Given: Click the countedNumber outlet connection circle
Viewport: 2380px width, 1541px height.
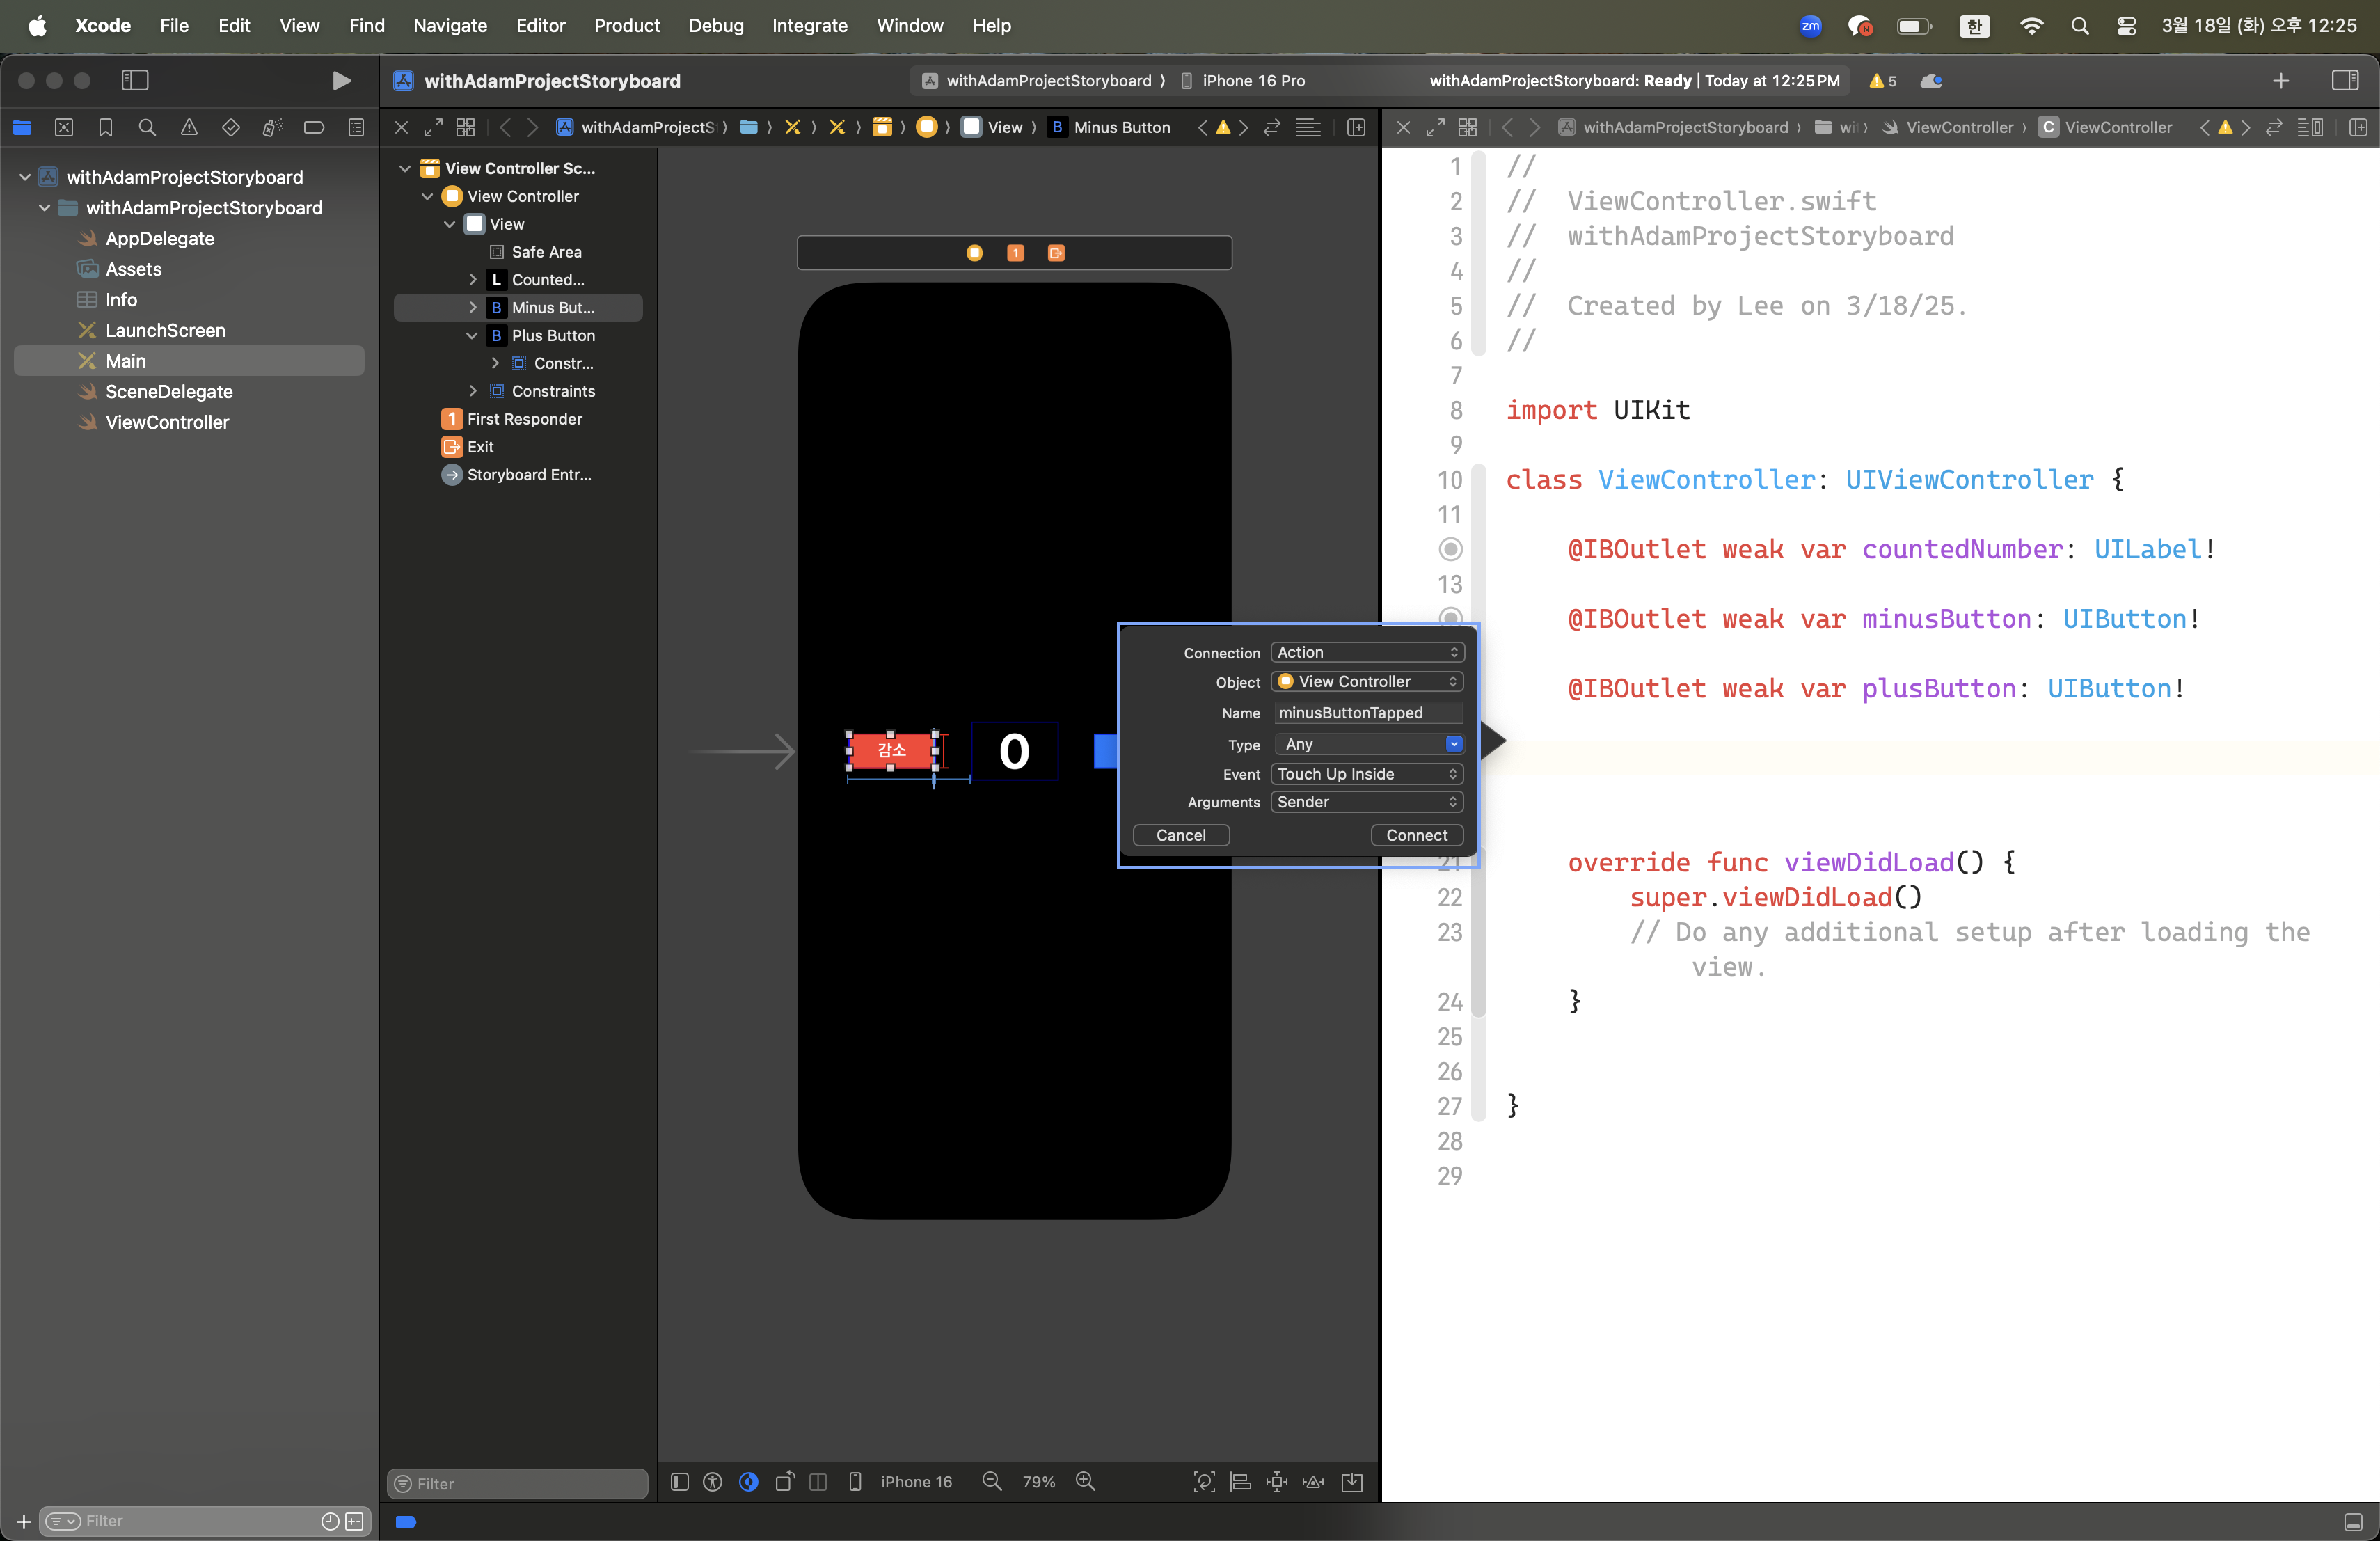Looking at the screenshot, I should click(1450, 549).
